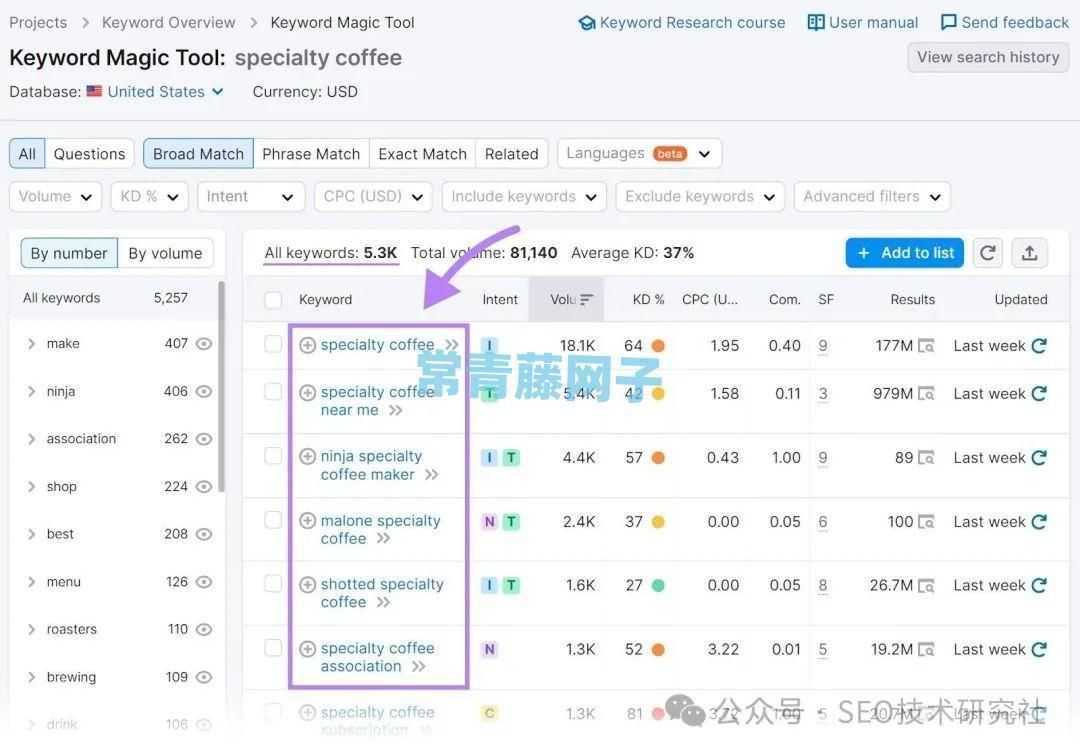
Task: Check the 'specialty coffee near me' row checkbox
Action: [x=273, y=391]
